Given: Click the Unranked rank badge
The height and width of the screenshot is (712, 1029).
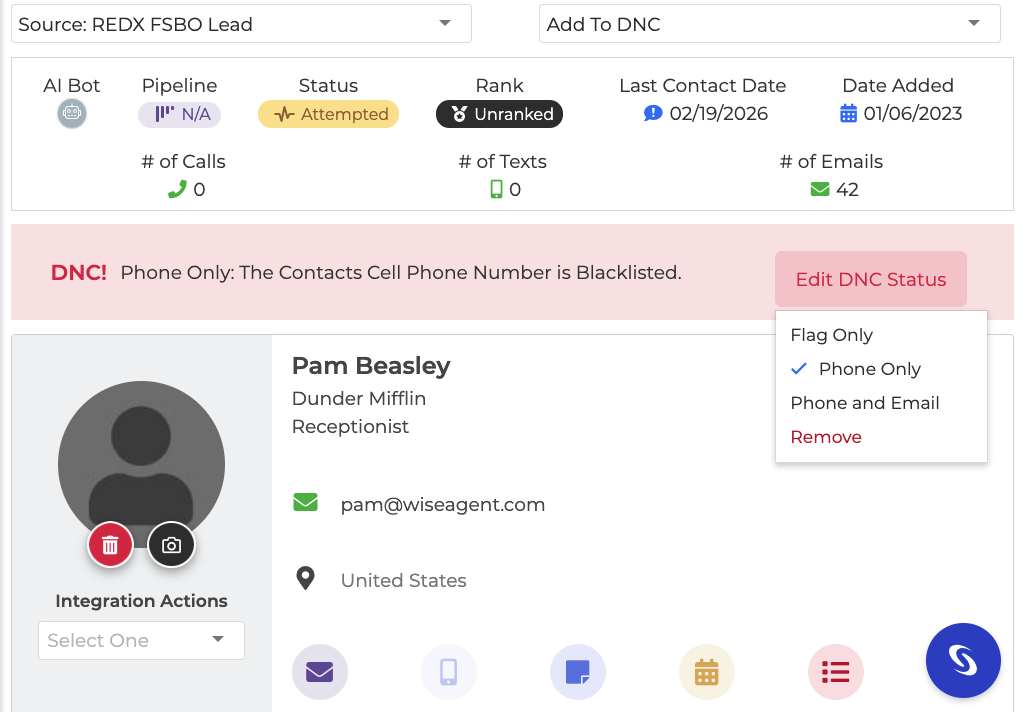Looking at the screenshot, I should click(499, 114).
